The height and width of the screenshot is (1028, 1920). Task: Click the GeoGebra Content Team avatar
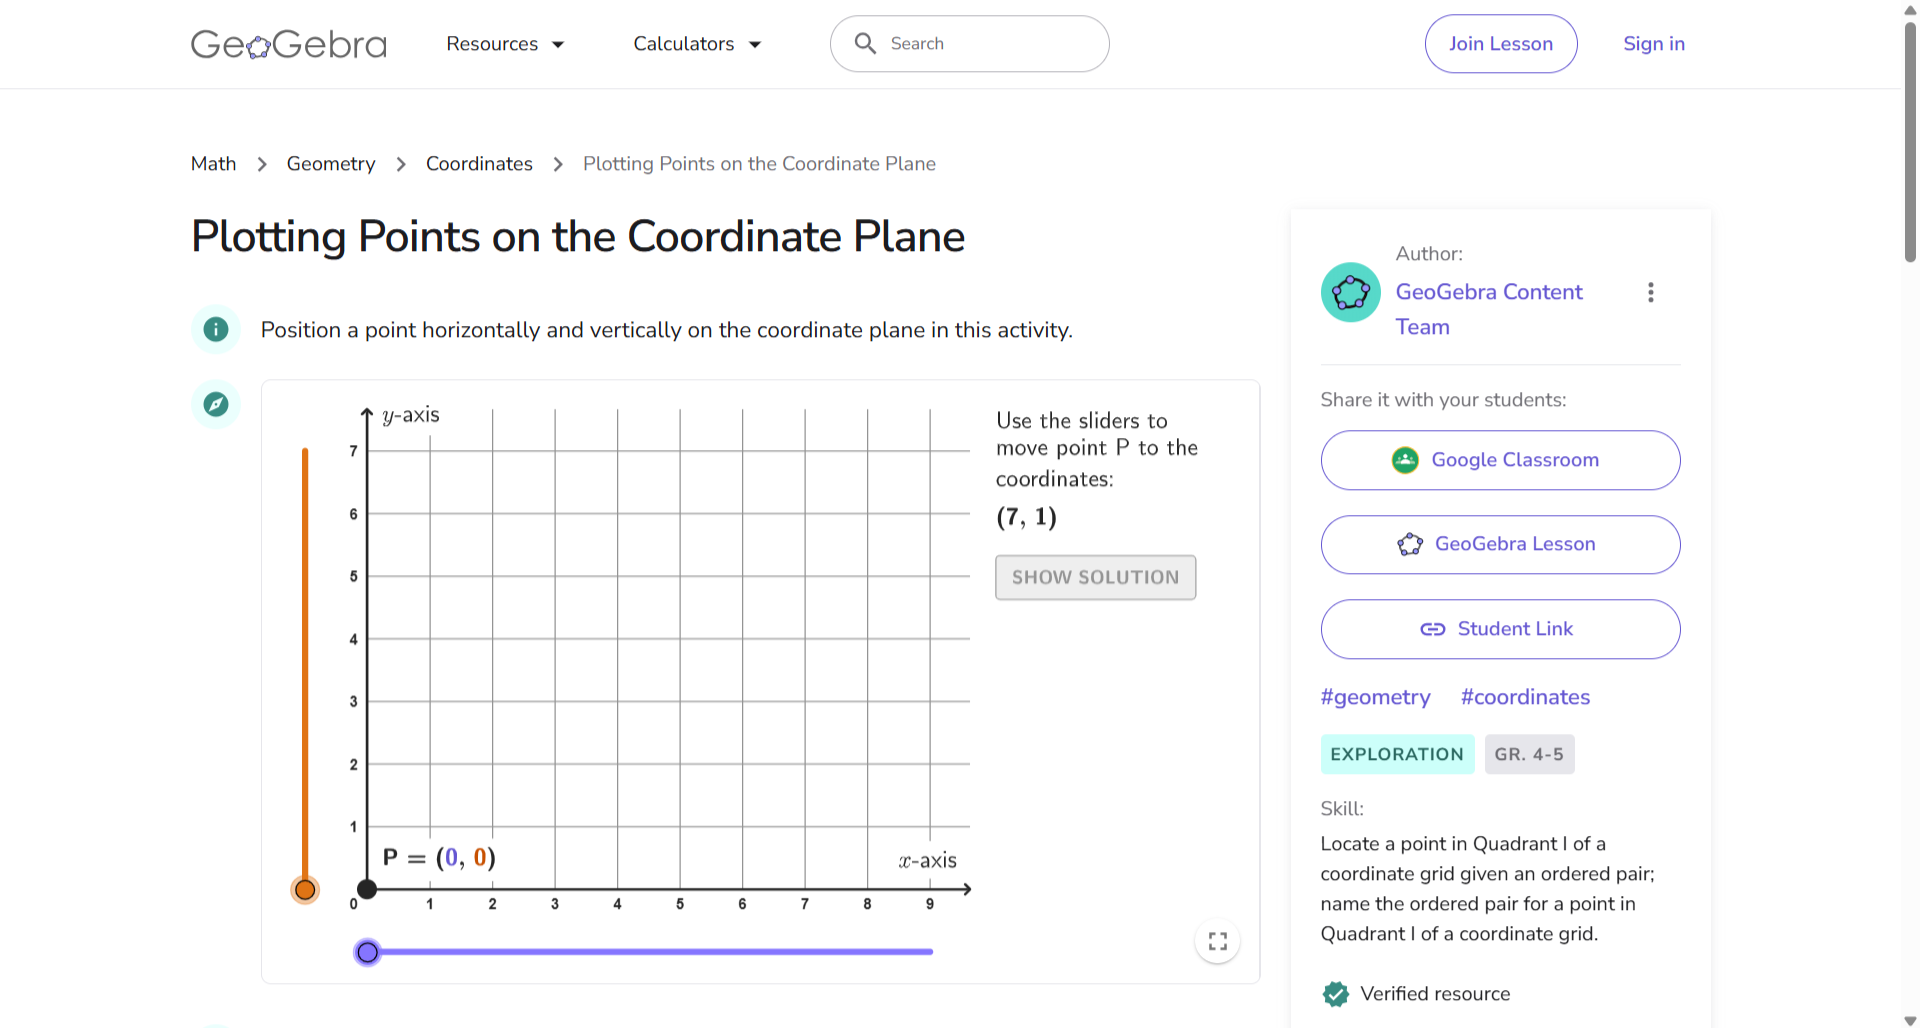click(1350, 293)
